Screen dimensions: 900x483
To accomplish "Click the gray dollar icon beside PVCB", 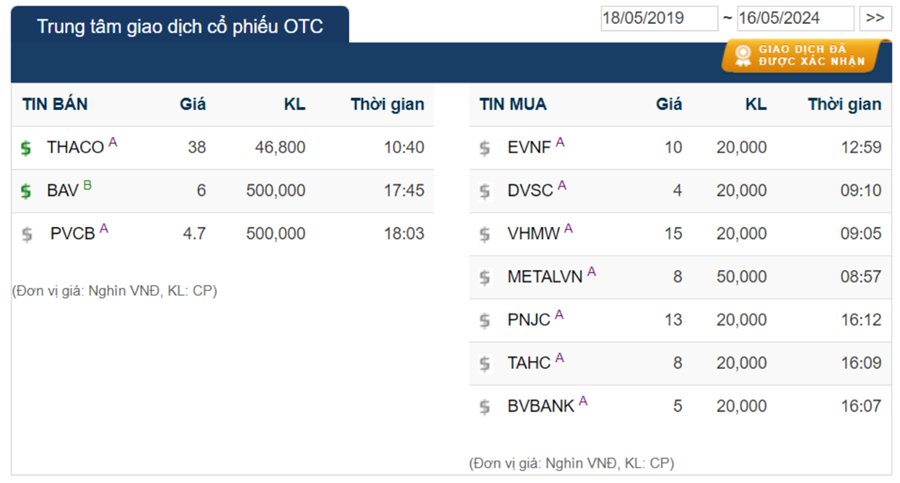I will pos(27,234).
